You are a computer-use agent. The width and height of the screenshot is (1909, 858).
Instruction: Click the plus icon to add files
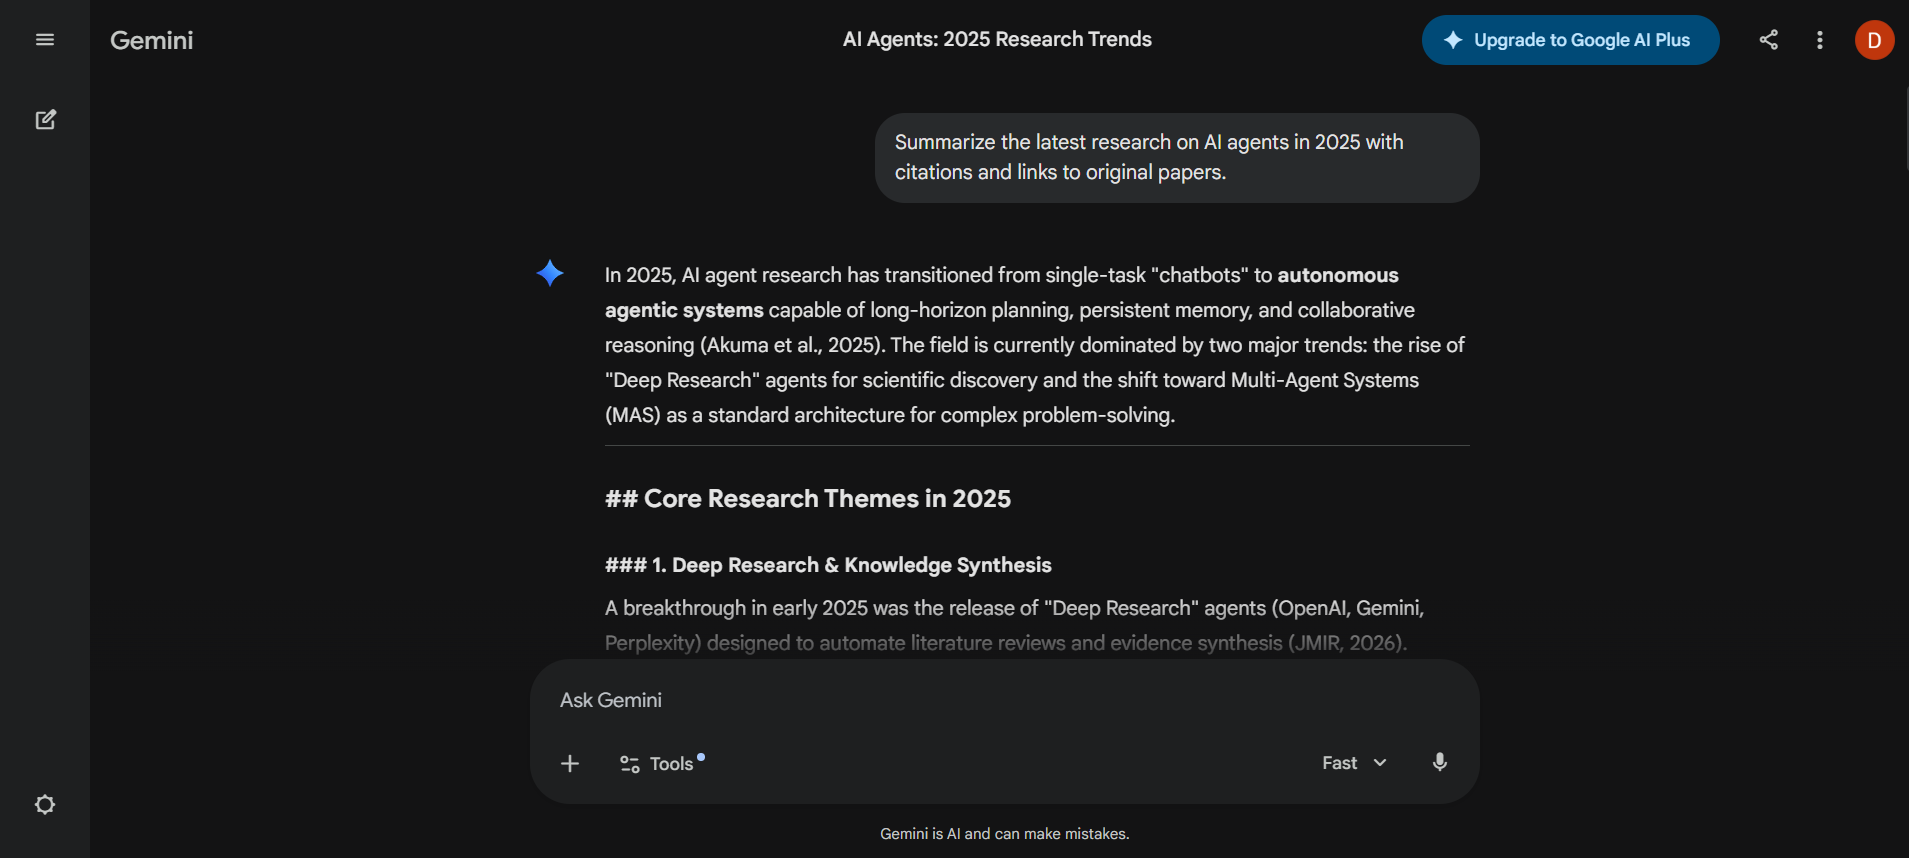click(570, 763)
